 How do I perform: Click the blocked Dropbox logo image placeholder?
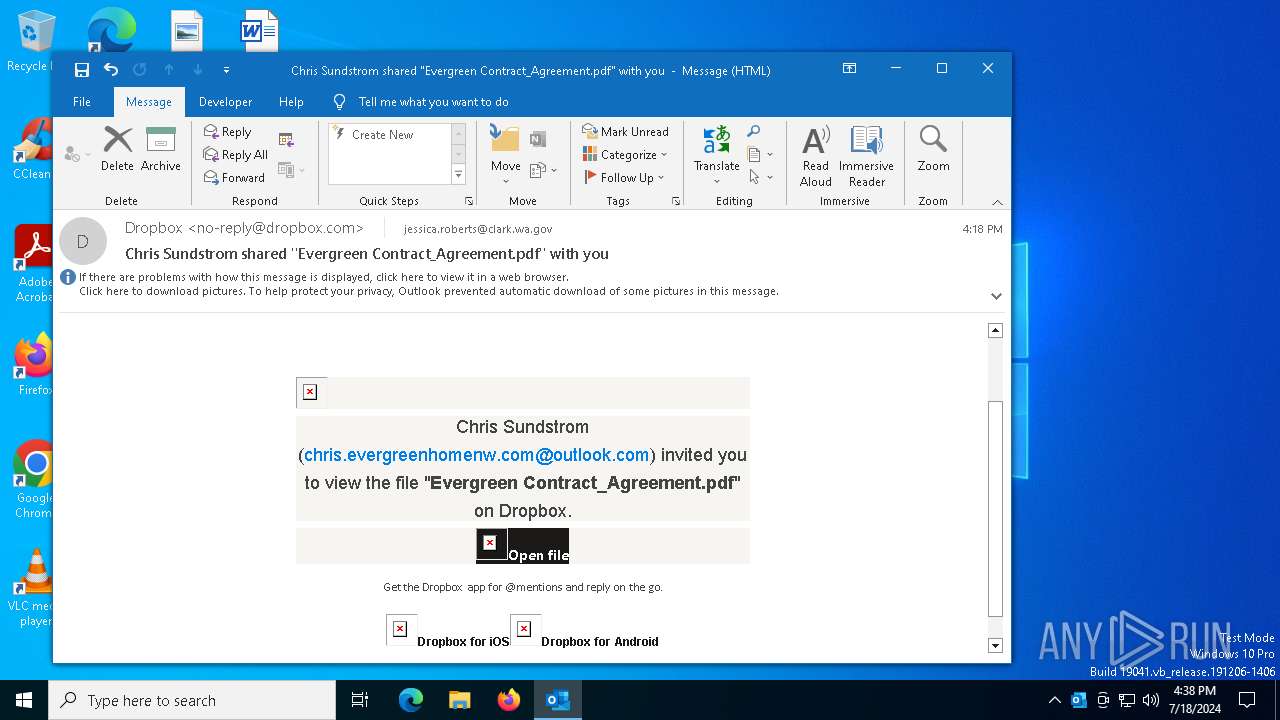(310, 392)
